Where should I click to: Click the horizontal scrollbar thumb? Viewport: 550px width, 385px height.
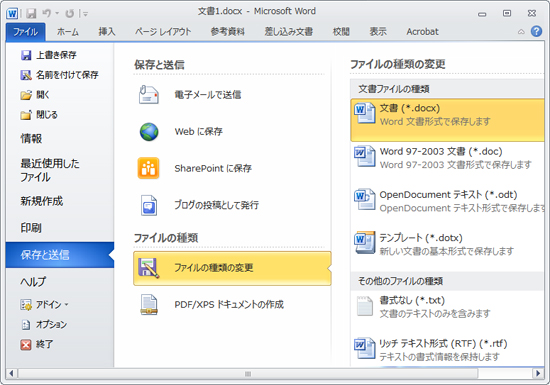248,374
